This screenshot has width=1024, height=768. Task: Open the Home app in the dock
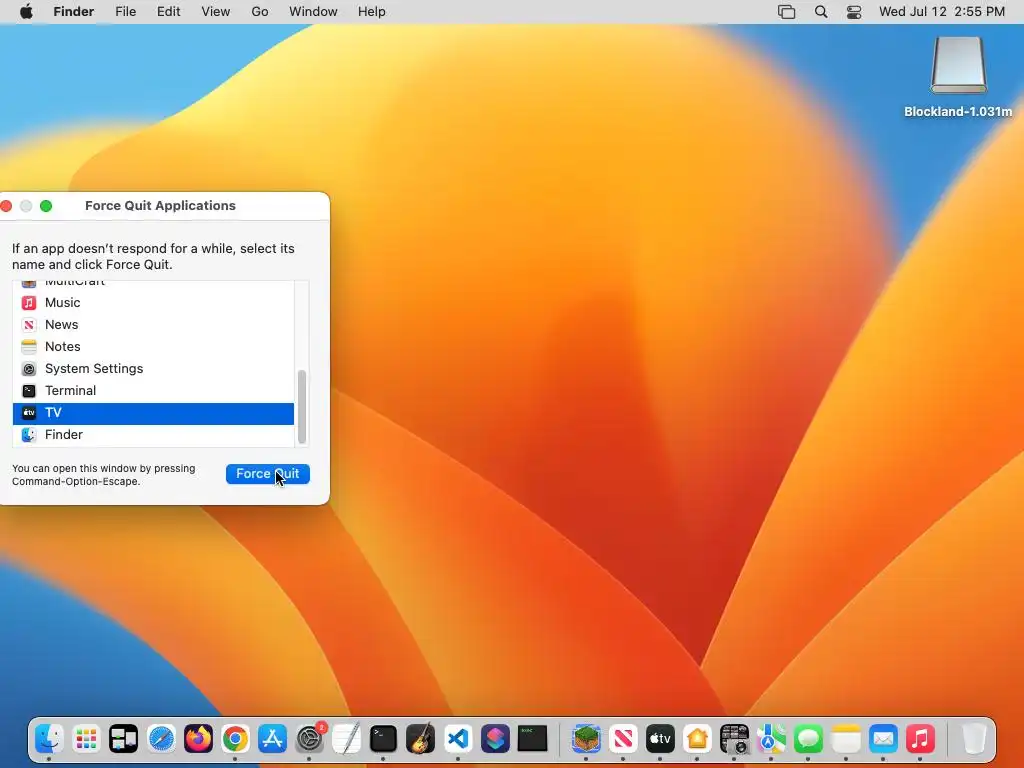697,739
